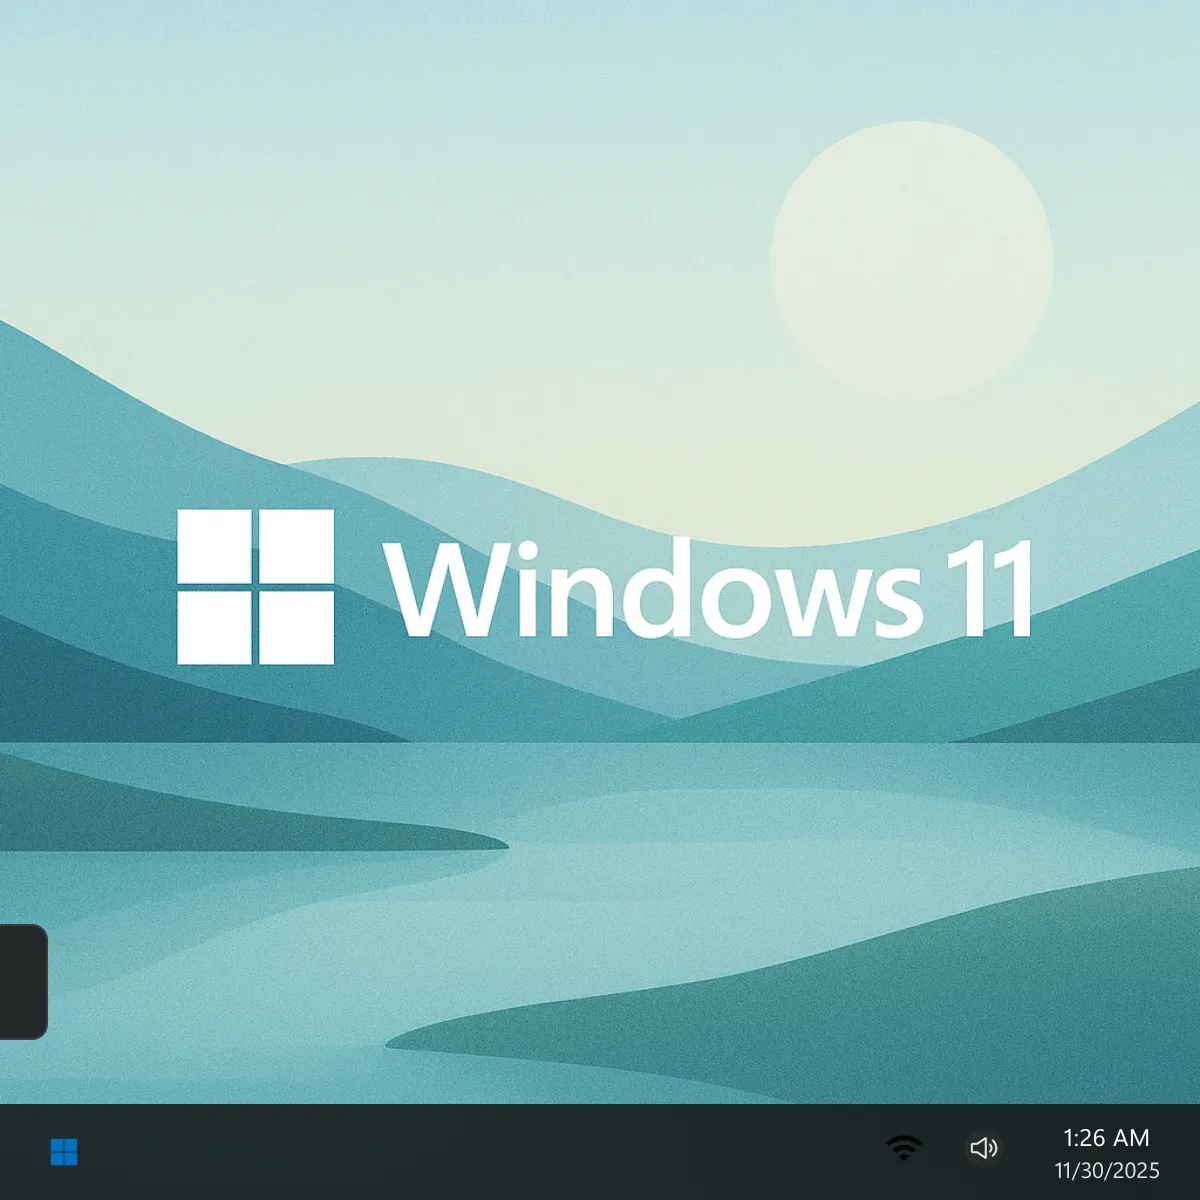Open the Start menu
Image resolution: width=1200 pixels, height=1200 pixels.
(x=64, y=1152)
